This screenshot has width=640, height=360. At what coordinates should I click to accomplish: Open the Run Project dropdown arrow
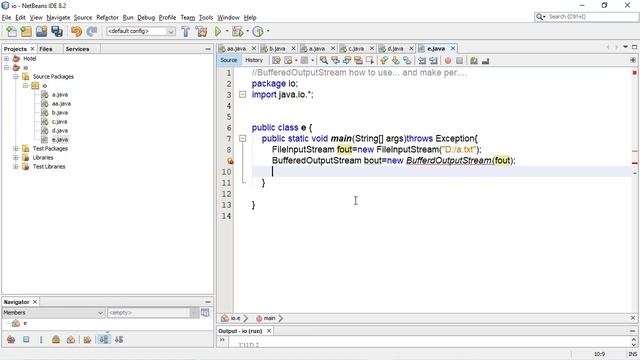point(227,31)
